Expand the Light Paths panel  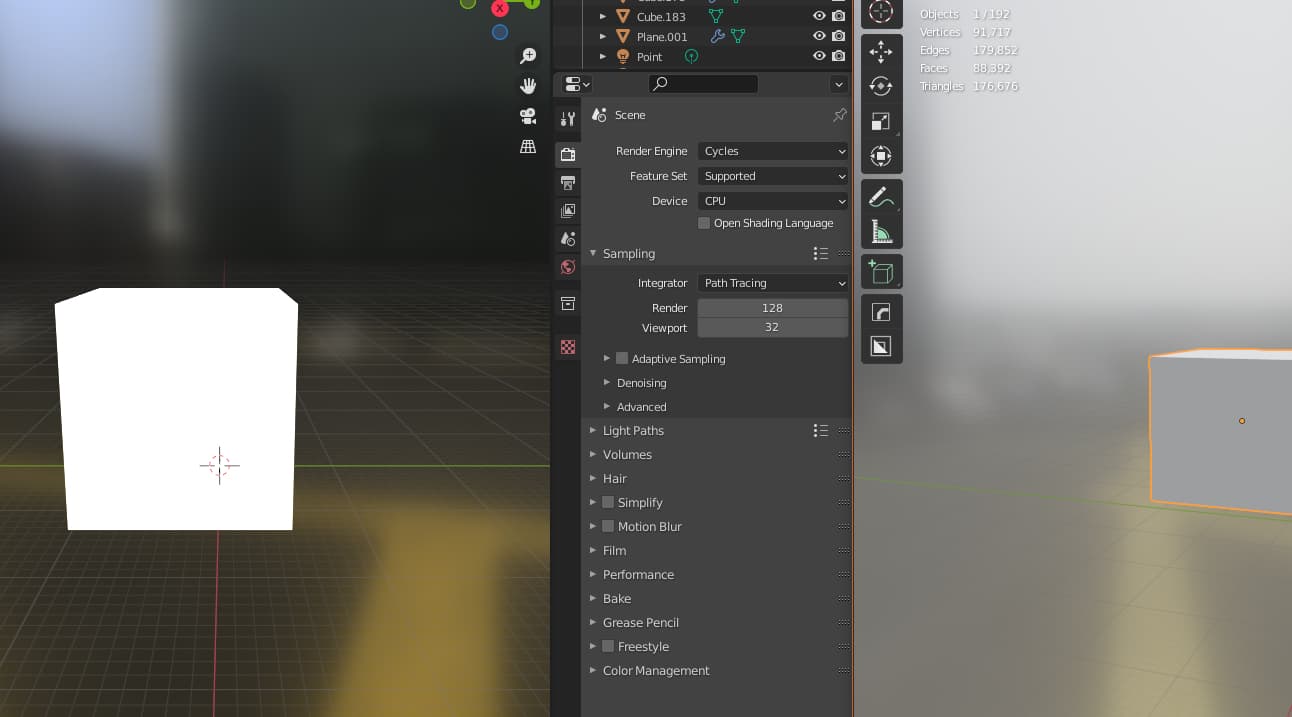[x=593, y=431]
